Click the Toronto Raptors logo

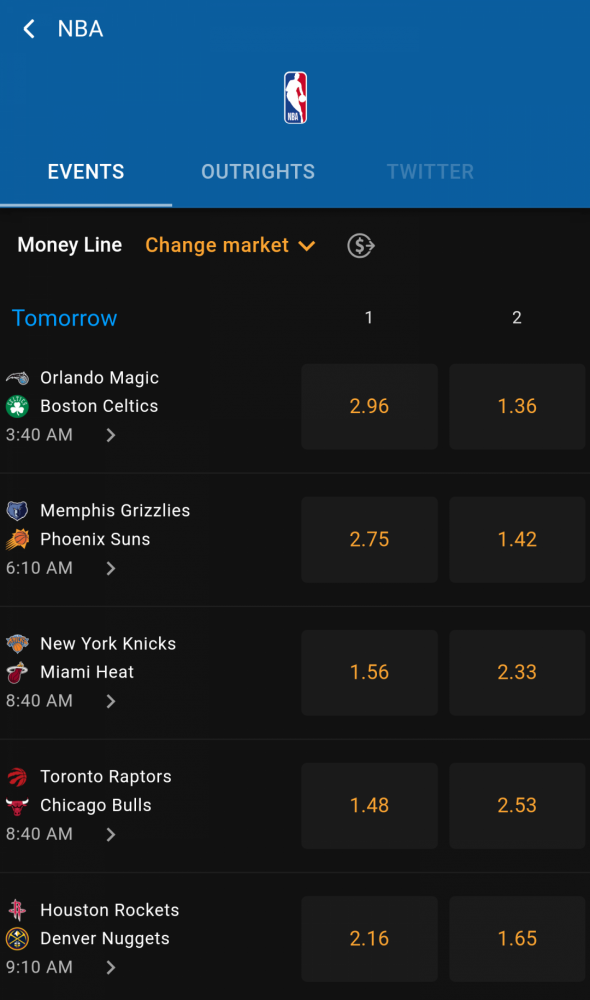tap(17, 777)
